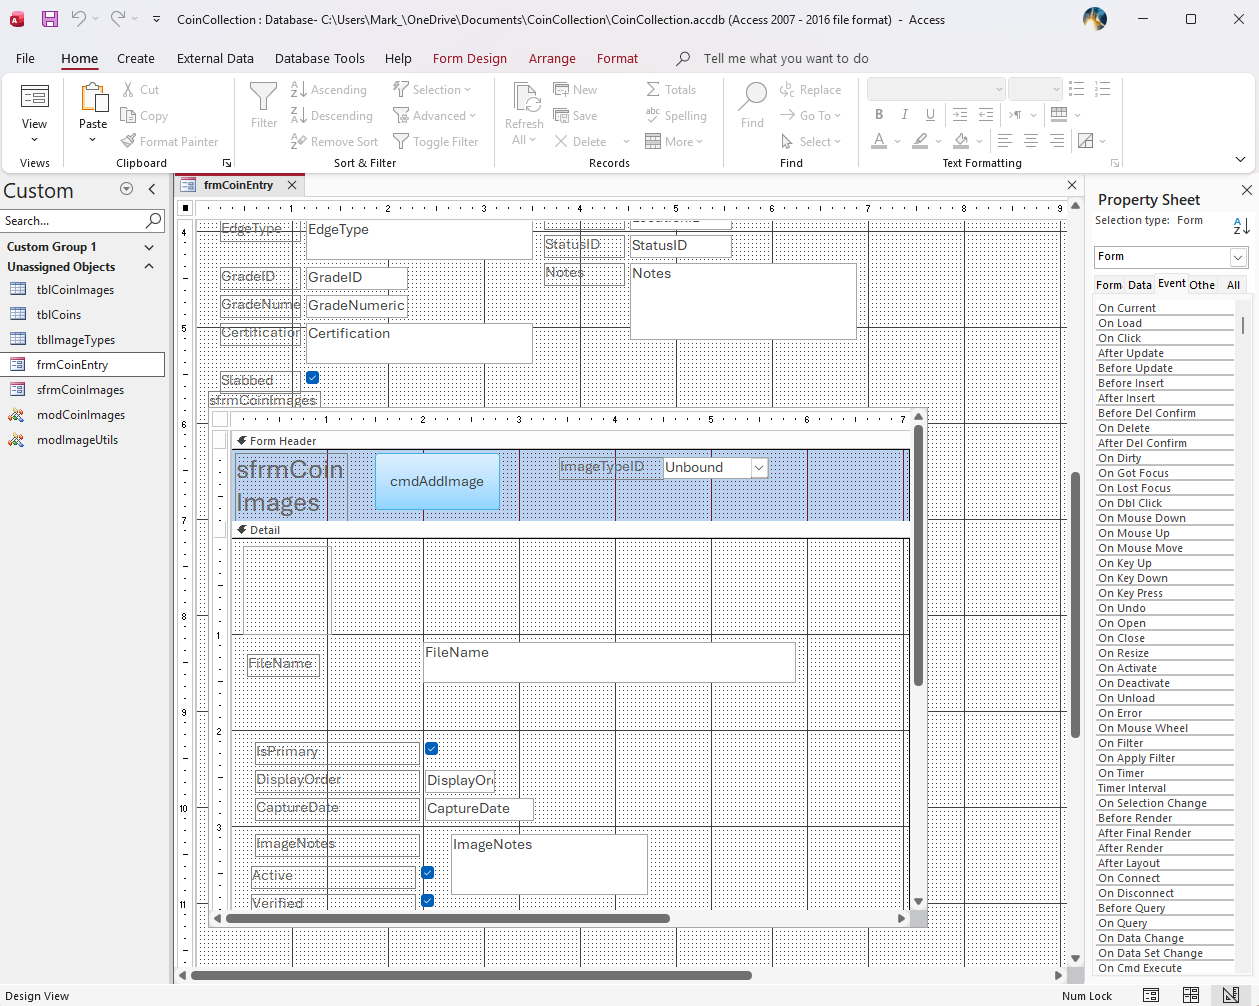The width and height of the screenshot is (1259, 1006).
Task: Click the Cut scissors icon
Action: (x=128, y=90)
